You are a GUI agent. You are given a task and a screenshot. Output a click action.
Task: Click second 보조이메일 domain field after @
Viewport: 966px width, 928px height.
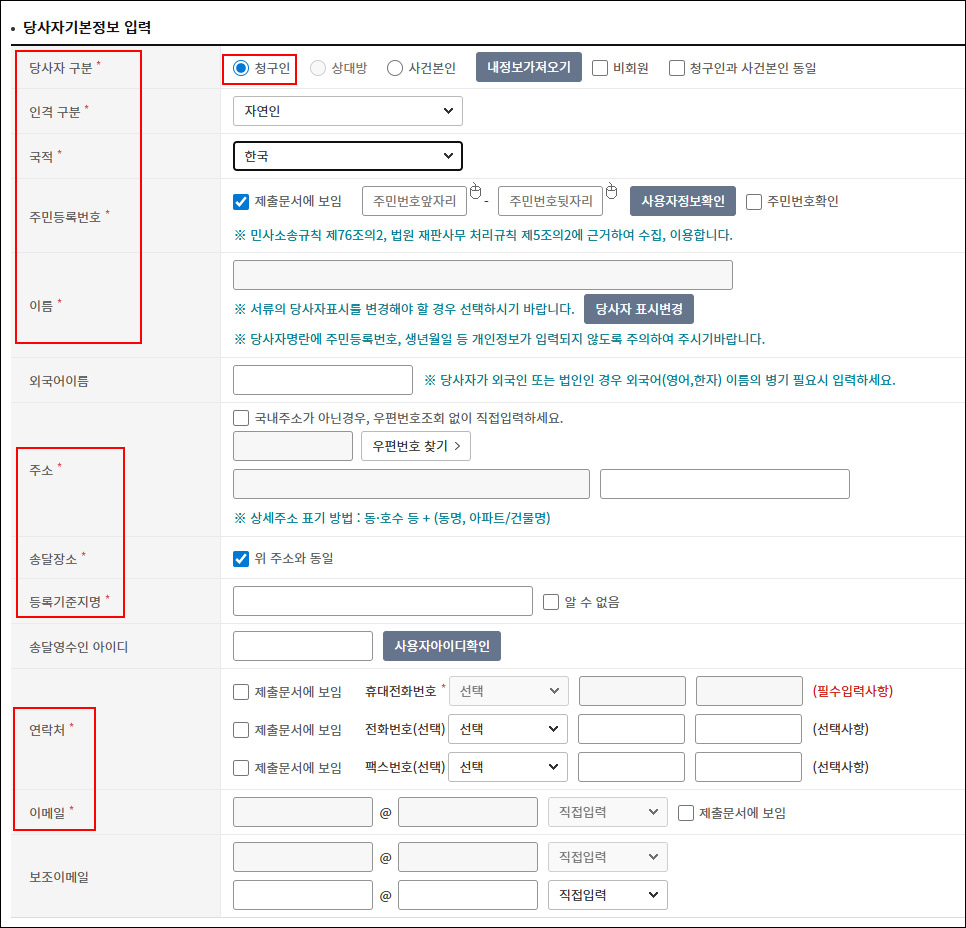tap(468, 895)
